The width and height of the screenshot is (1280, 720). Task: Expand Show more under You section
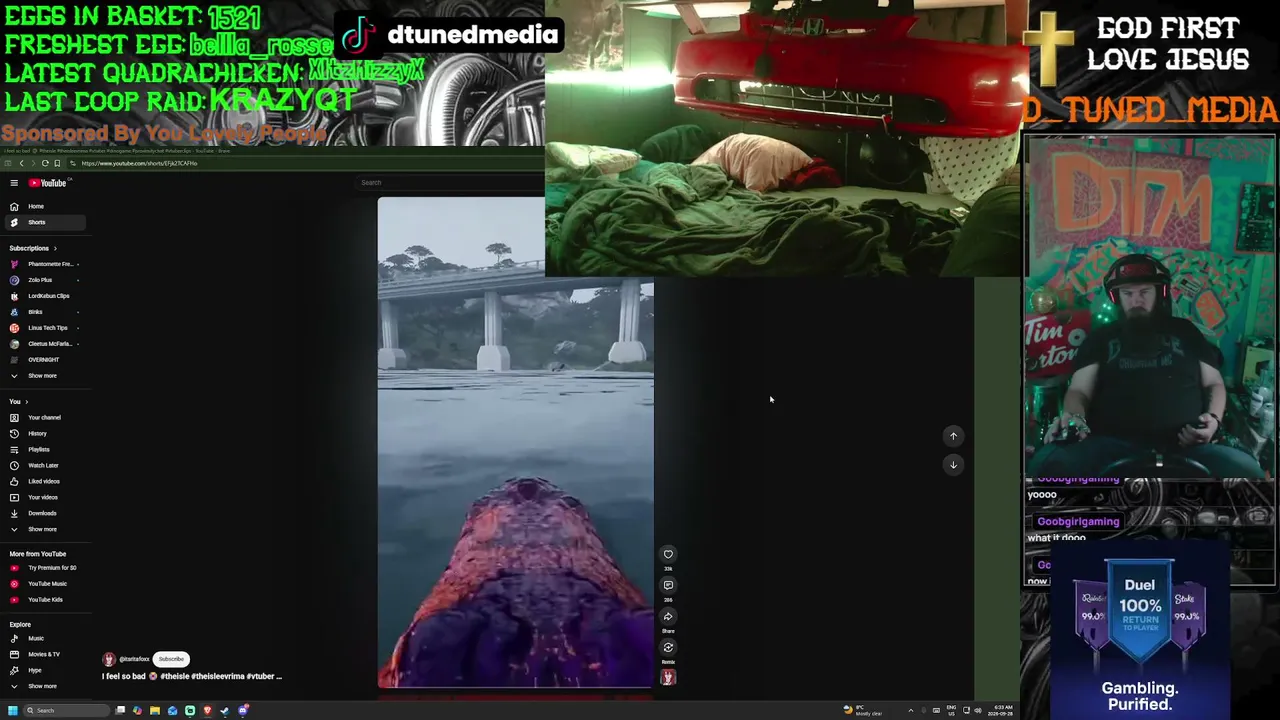click(44, 530)
